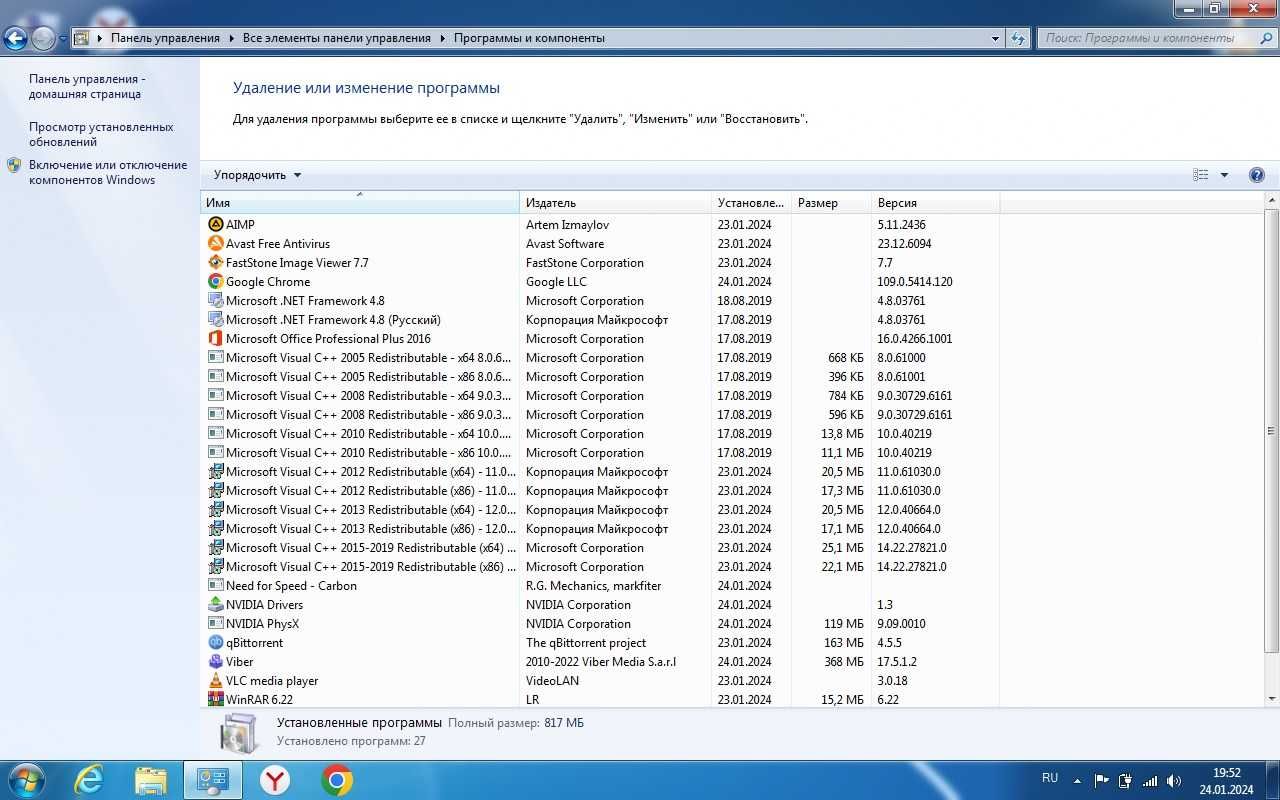Sort by the Установлено column header
Image resolution: width=1280 pixels, height=800 pixels.
coord(752,203)
